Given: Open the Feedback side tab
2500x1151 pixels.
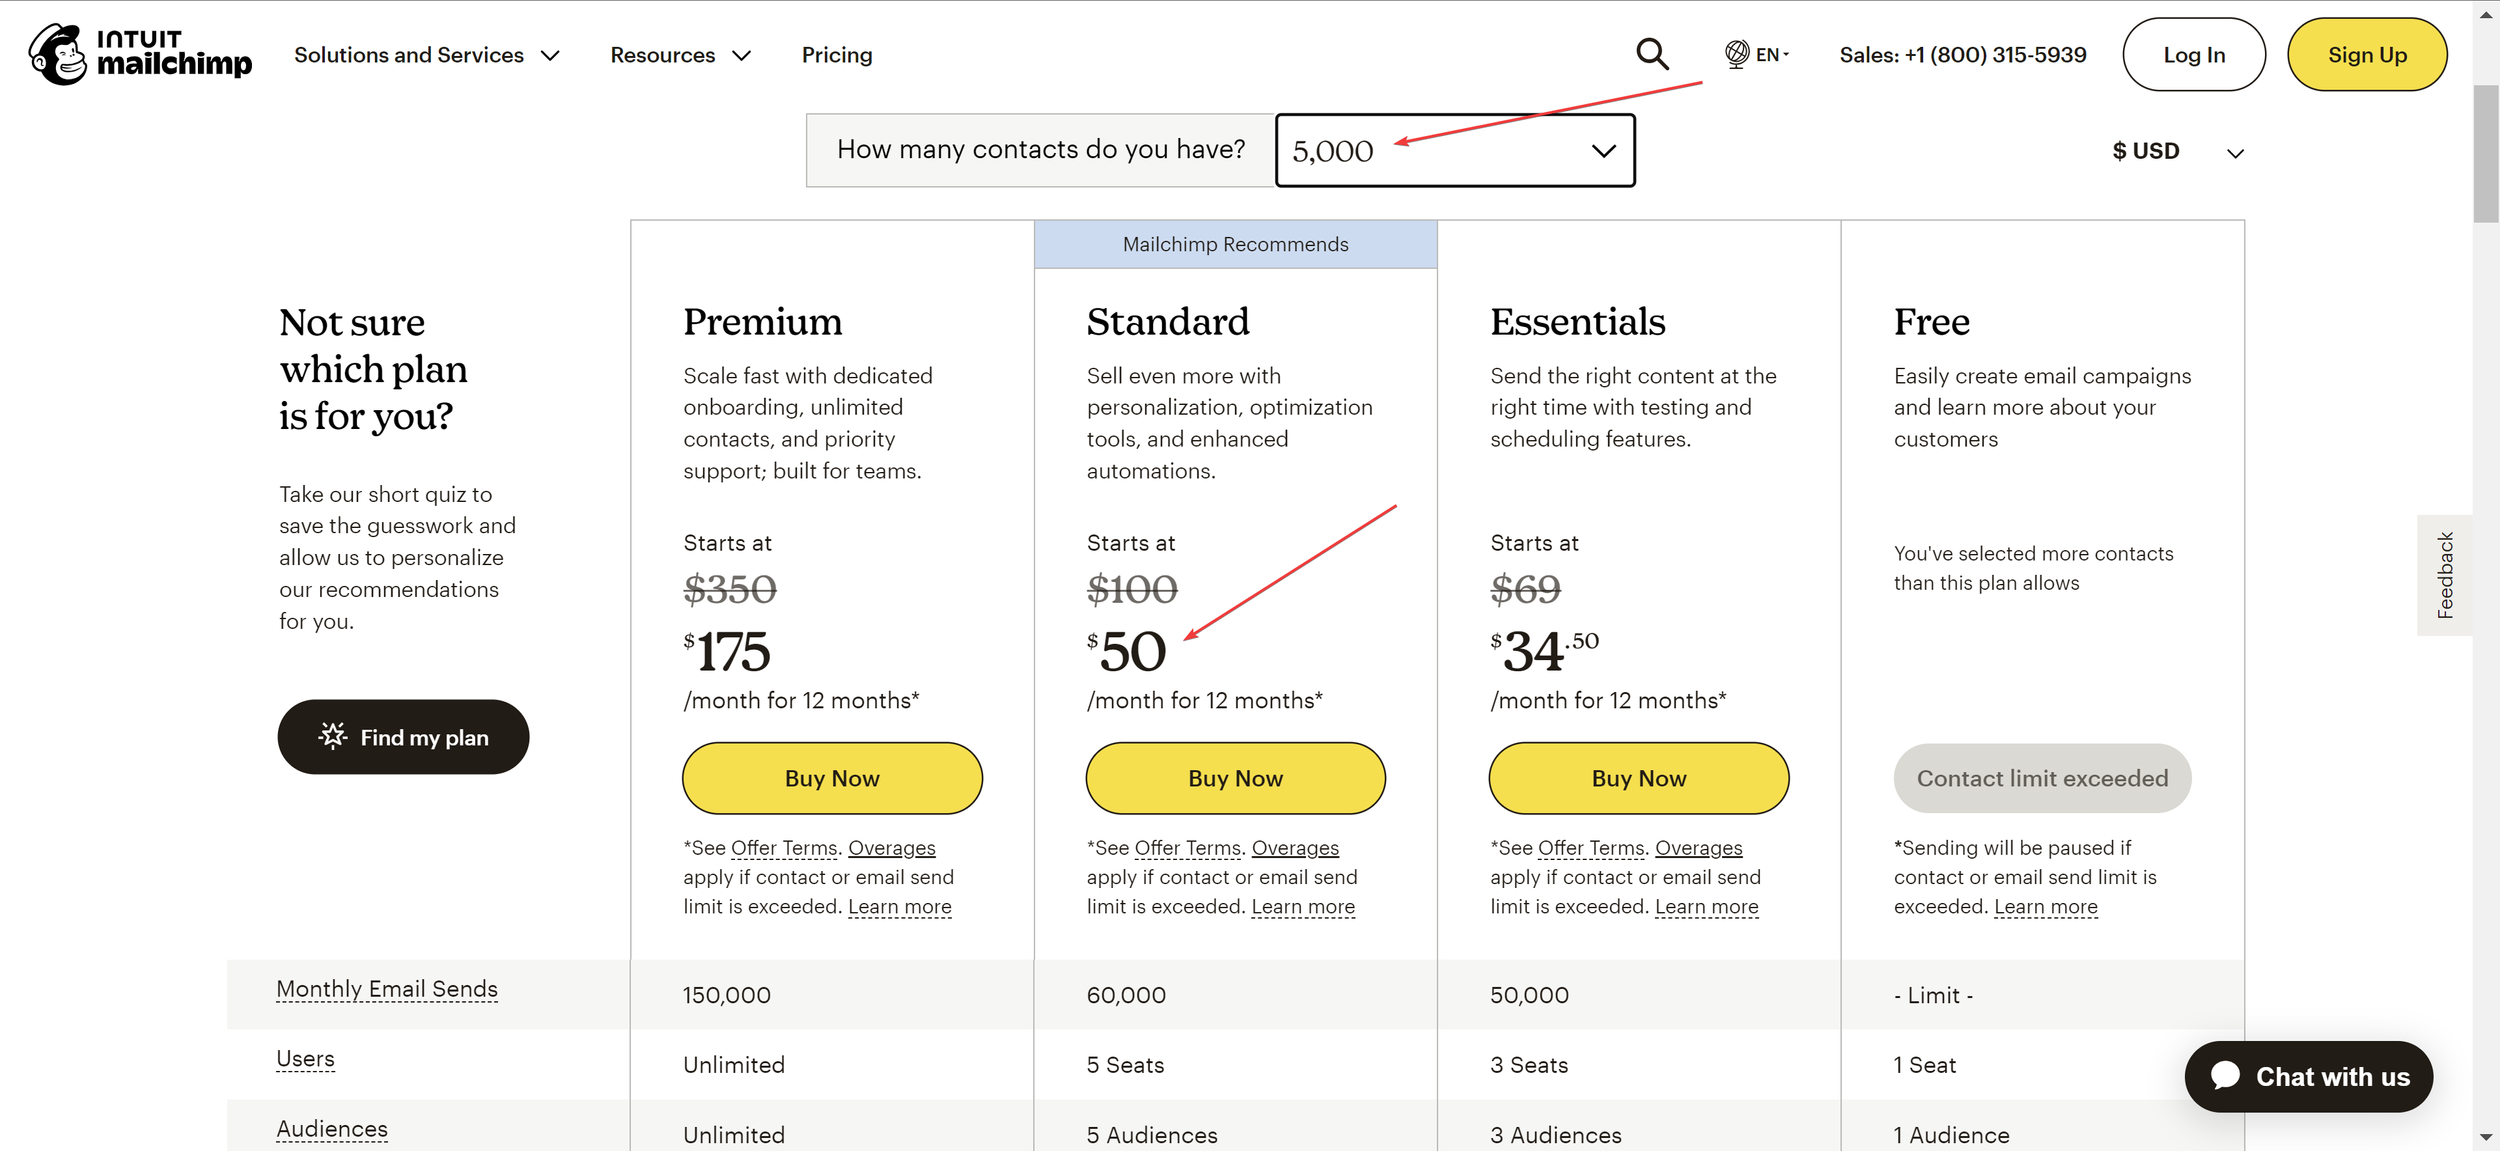Looking at the screenshot, I should (2444, 575).
